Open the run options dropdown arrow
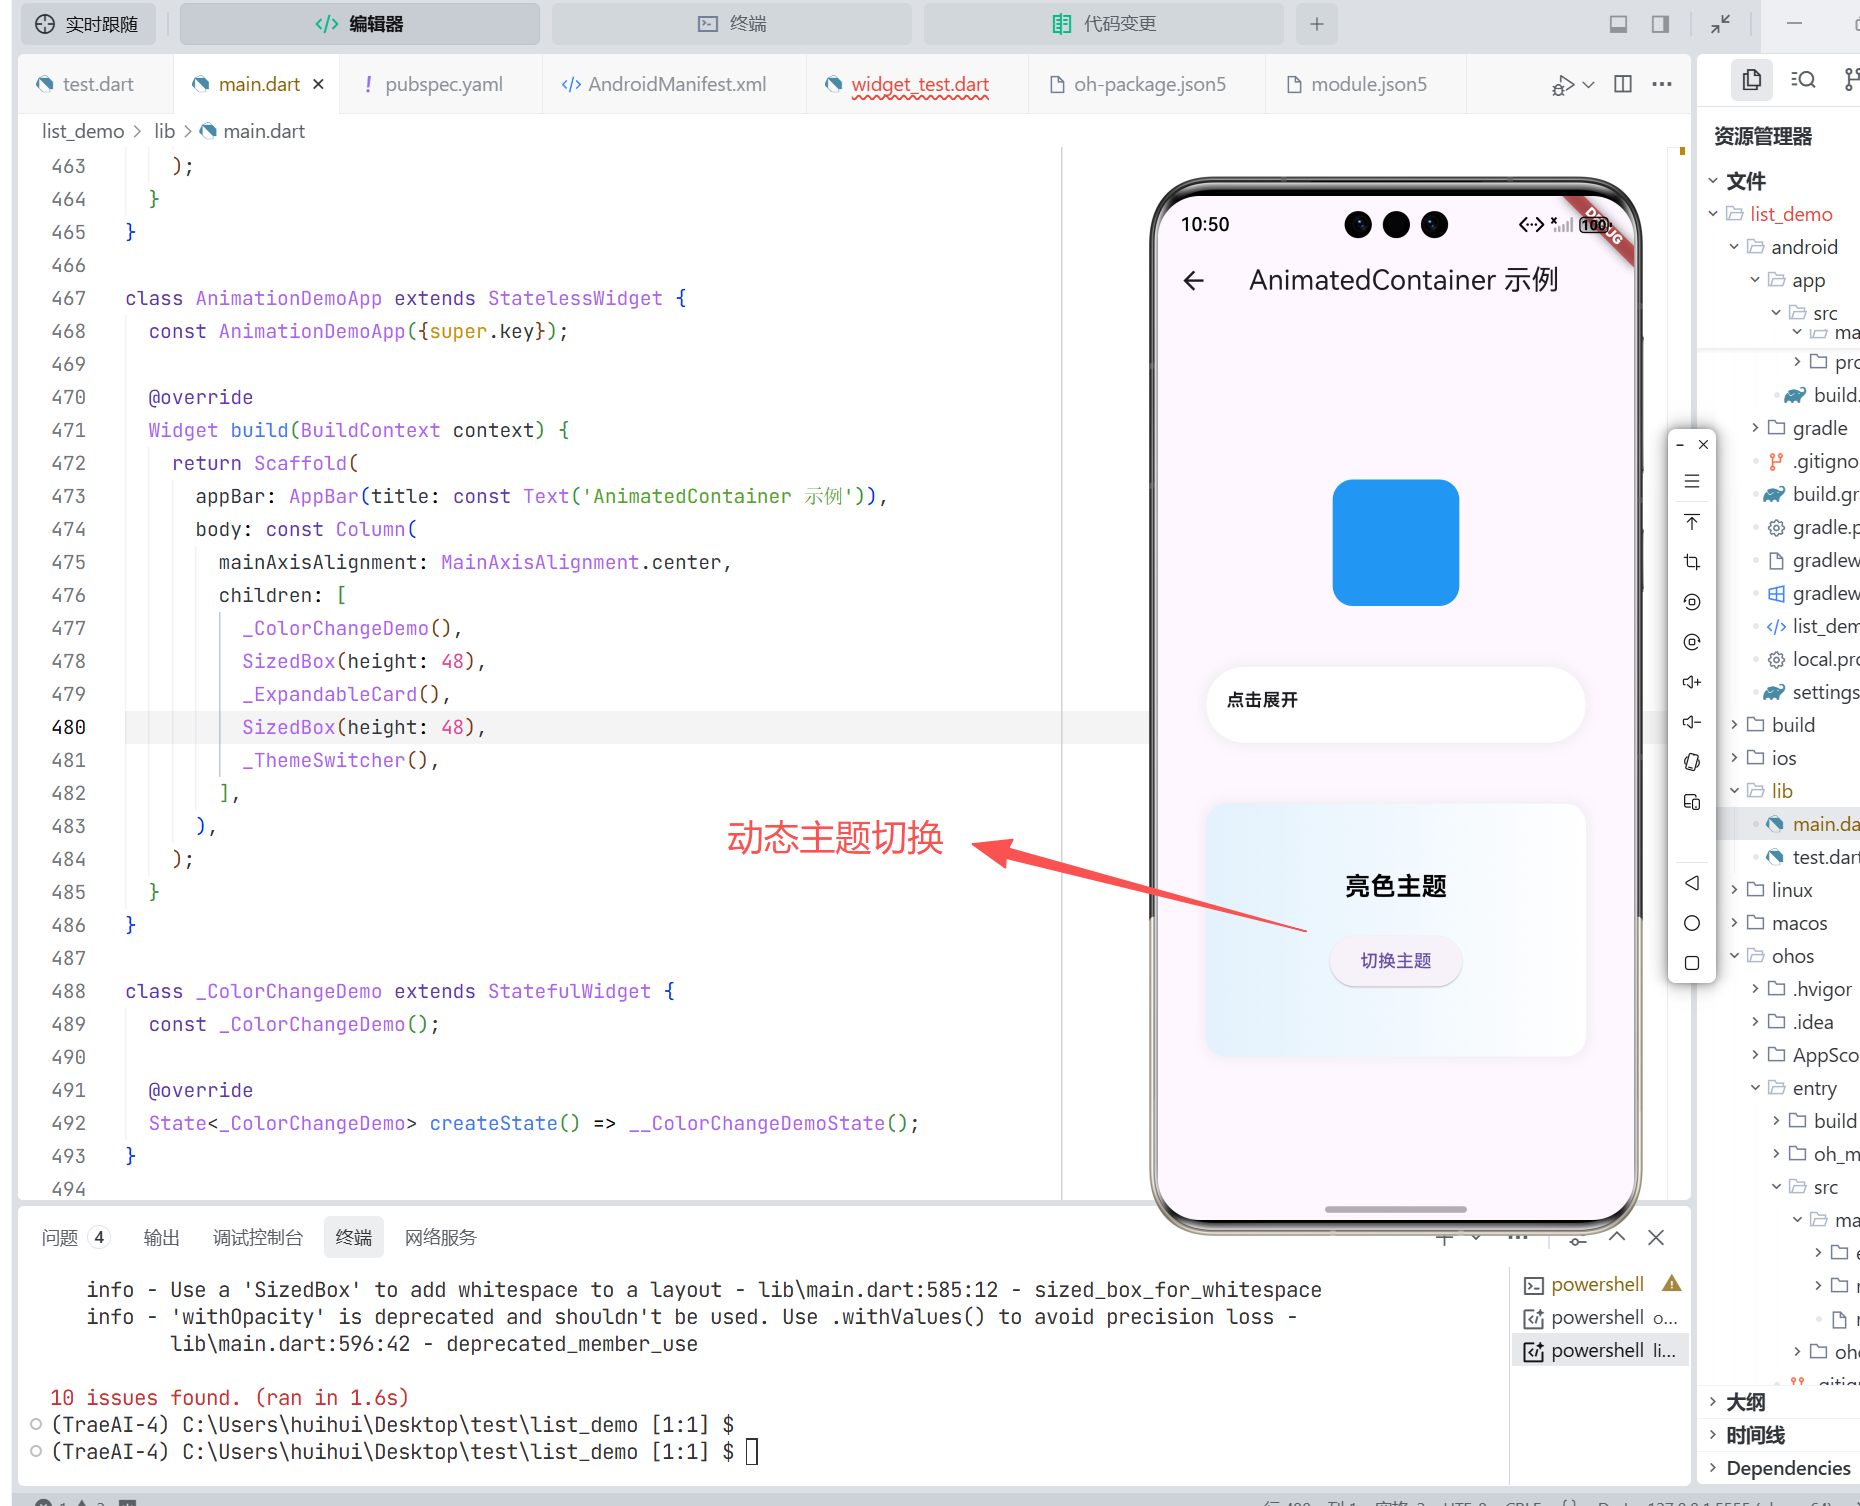The width and height of the screenshot is (1860, 1506). pos(1589,85)
